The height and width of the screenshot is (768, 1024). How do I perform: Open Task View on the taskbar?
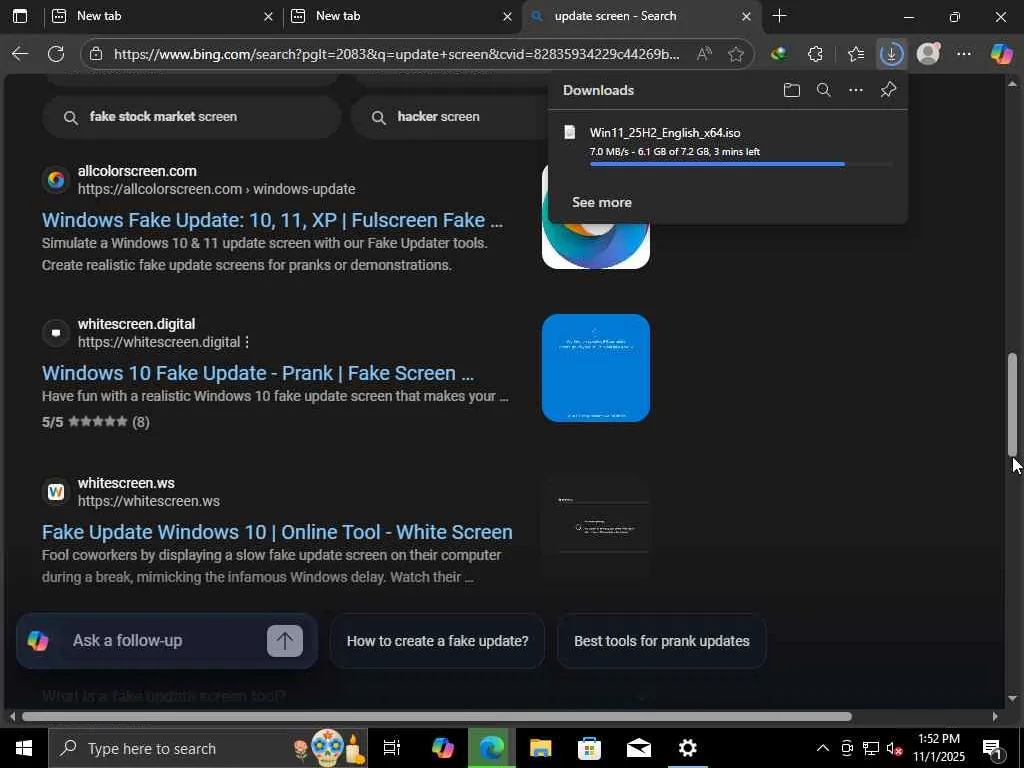coord(391,748)
